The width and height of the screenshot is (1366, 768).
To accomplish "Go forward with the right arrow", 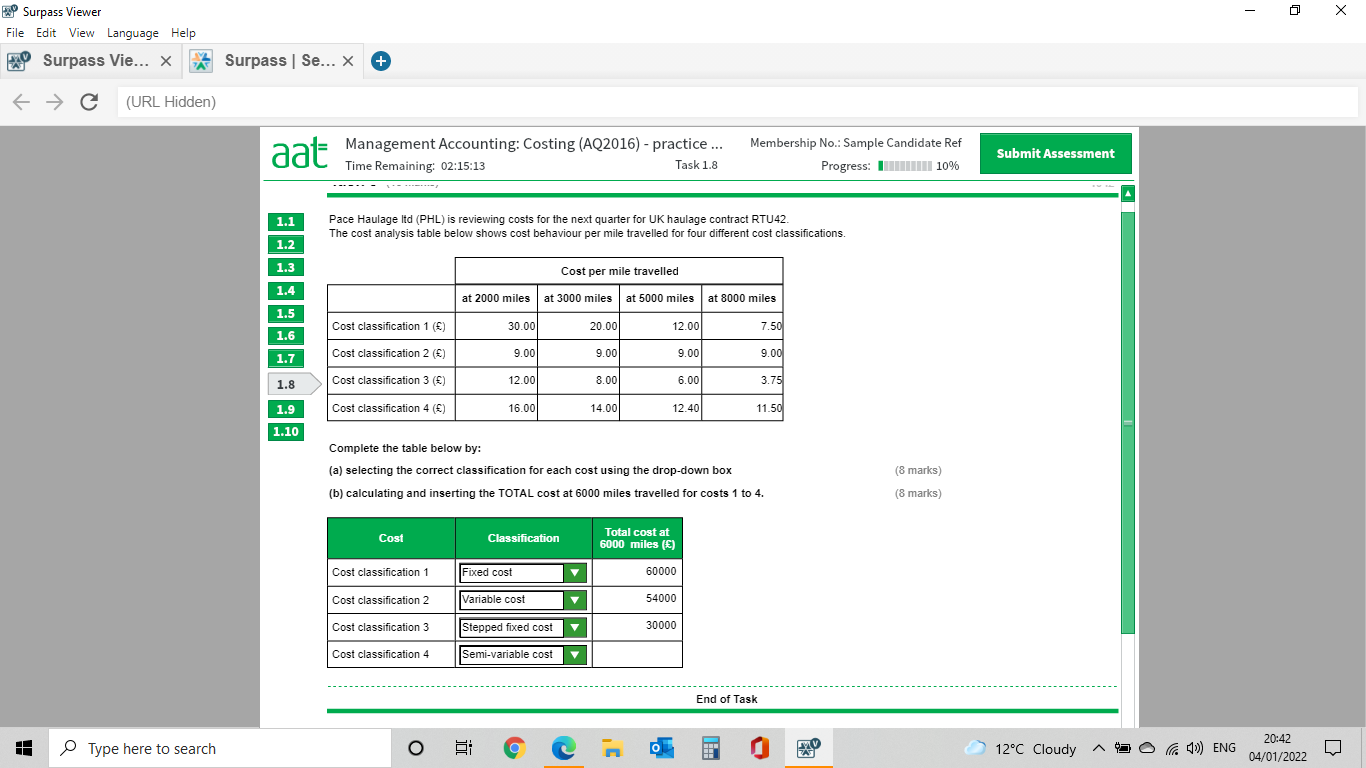I will click(x=55, y=102).
